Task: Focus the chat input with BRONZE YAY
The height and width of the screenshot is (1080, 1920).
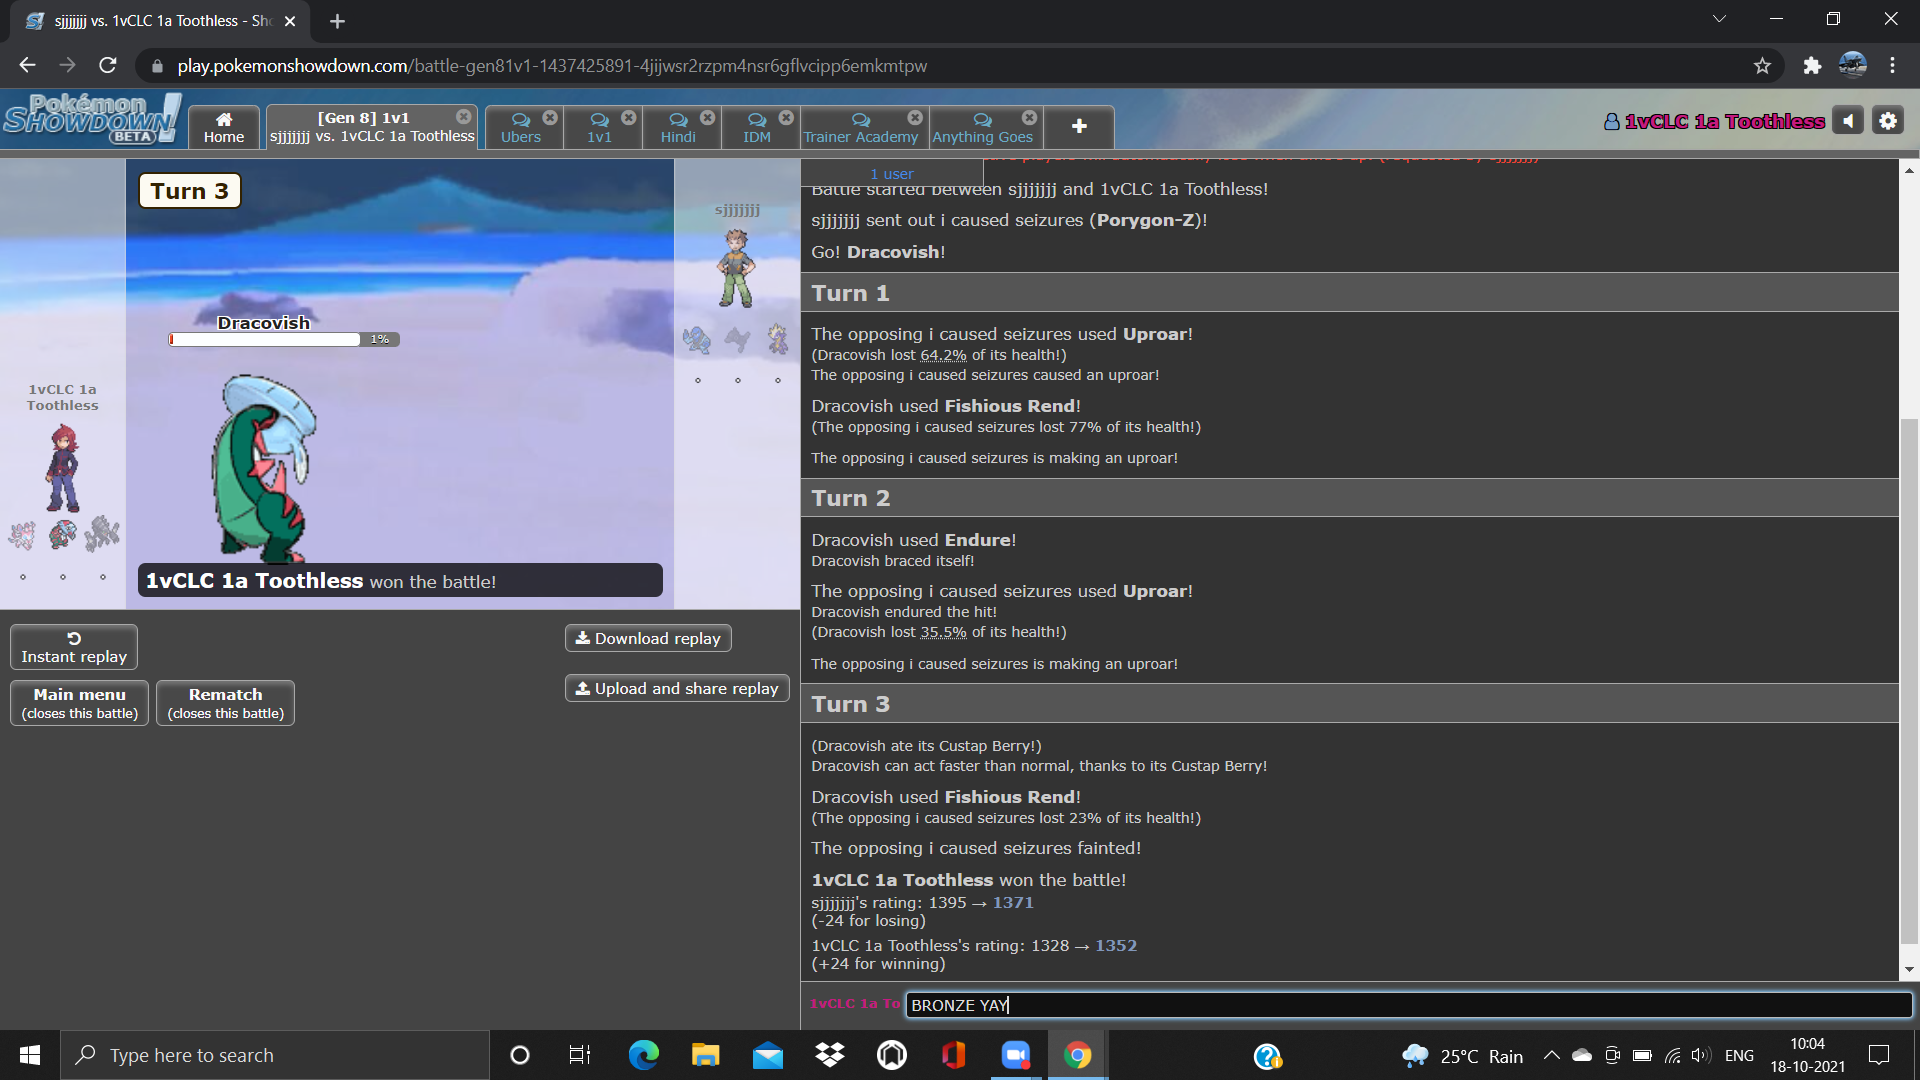Action: click(x=1408, y=1005)
